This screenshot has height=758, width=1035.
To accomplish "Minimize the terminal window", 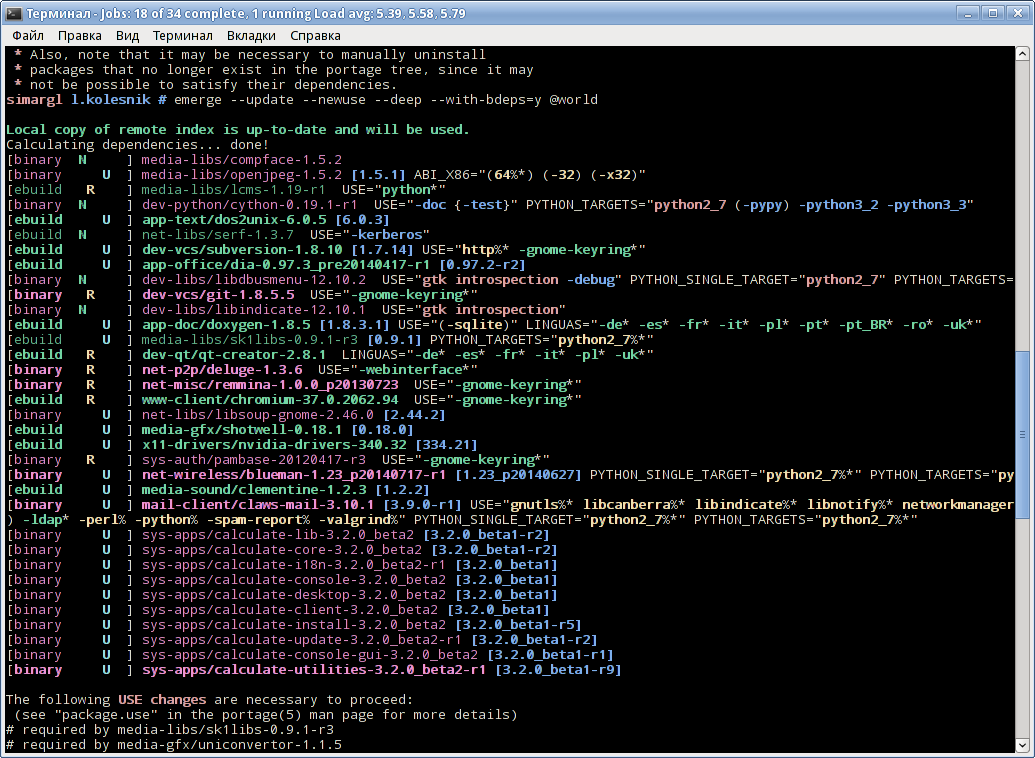I will tap(968, 13).
